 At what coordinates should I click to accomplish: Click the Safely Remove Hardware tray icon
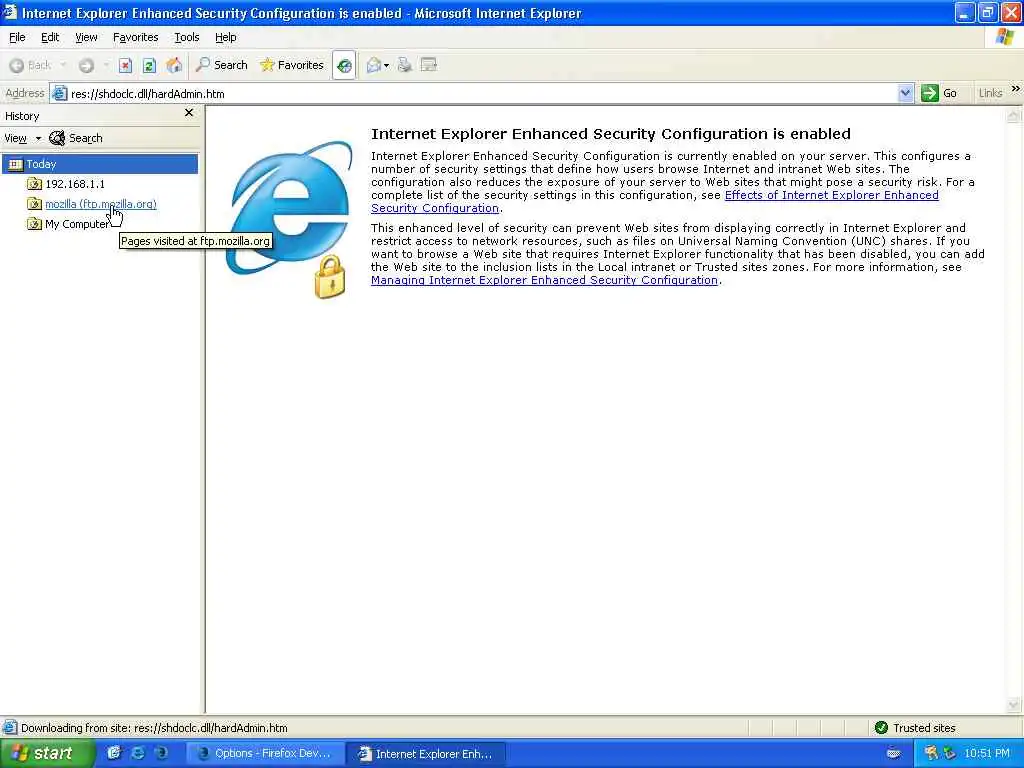pyautogui.click(x=950, y=753)
